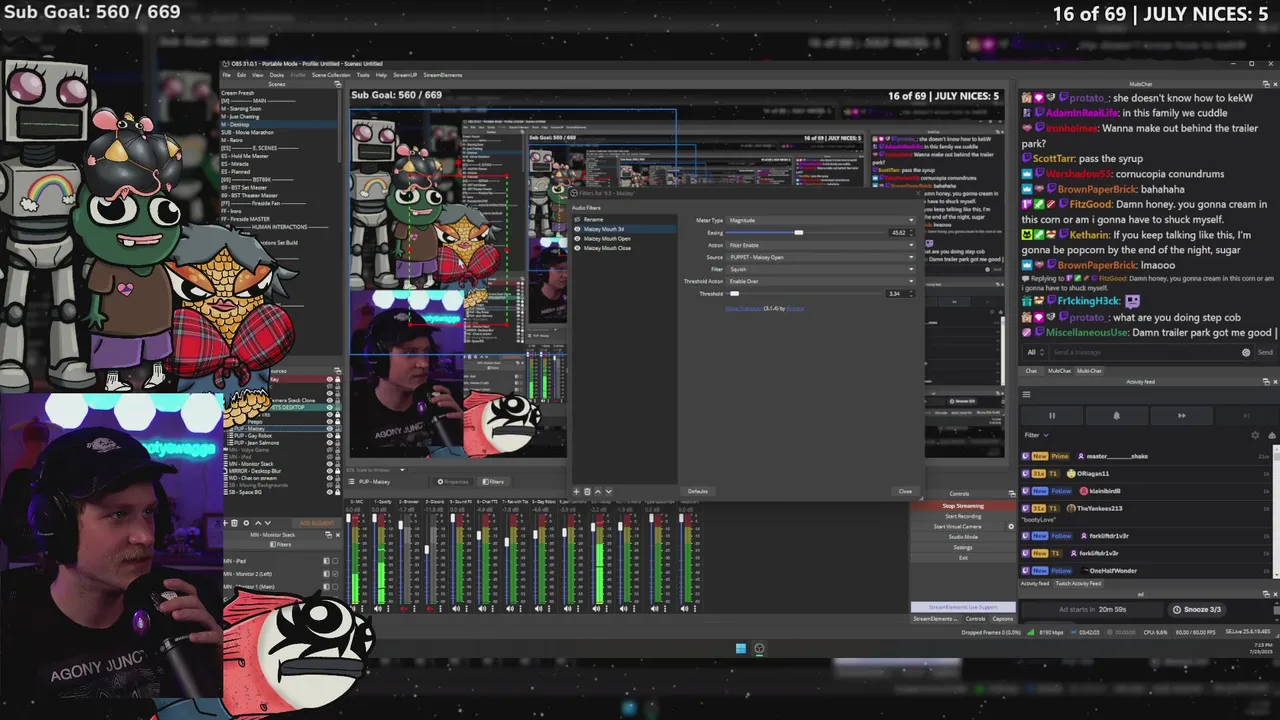Click the Defaults button in filters dialog
This screenshot has width=1280, height=720.
[x=698, y=491]
